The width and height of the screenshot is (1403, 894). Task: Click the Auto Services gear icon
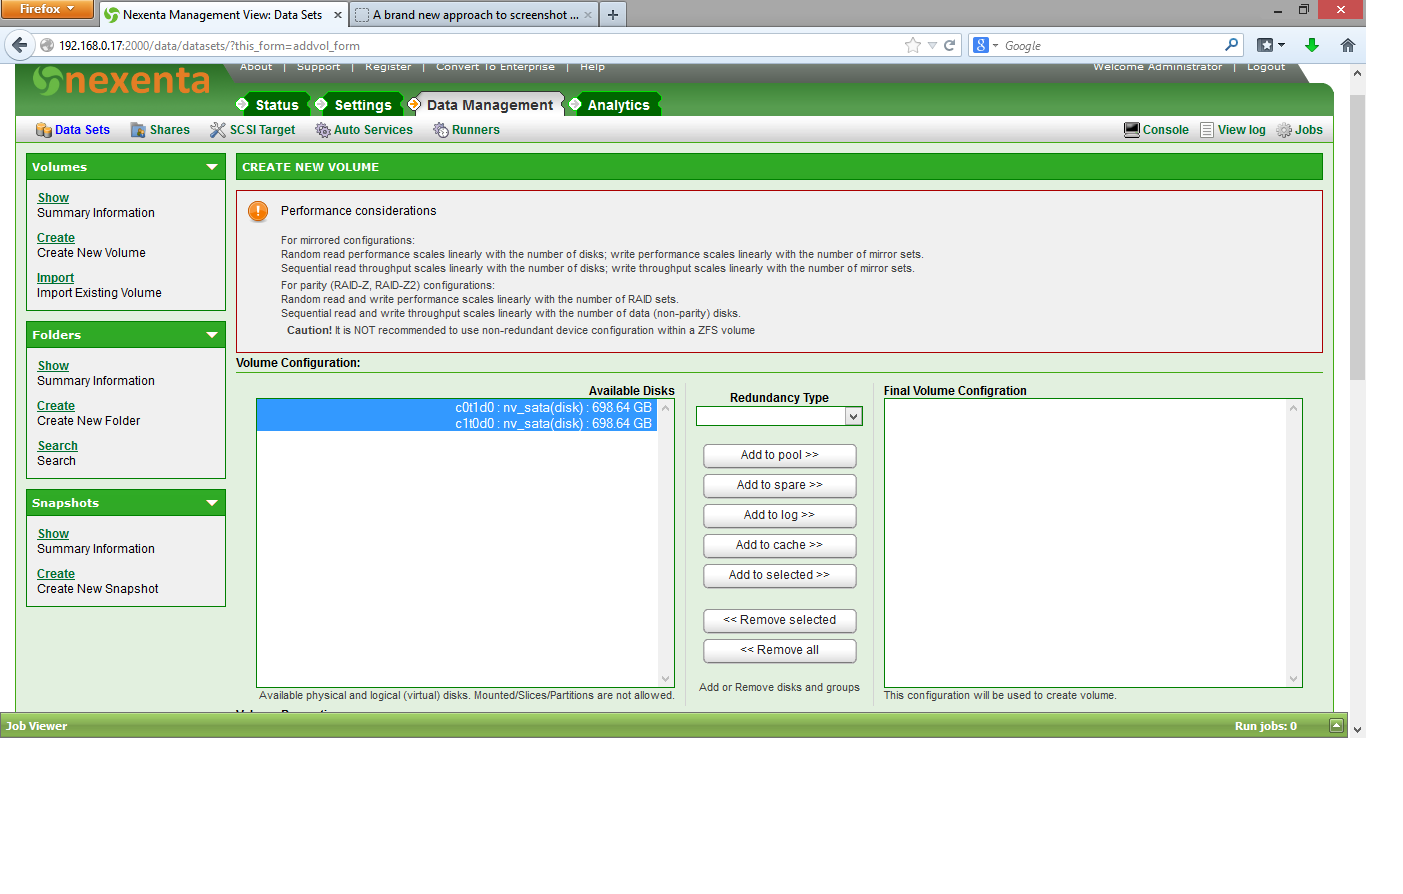pos(322,130)
